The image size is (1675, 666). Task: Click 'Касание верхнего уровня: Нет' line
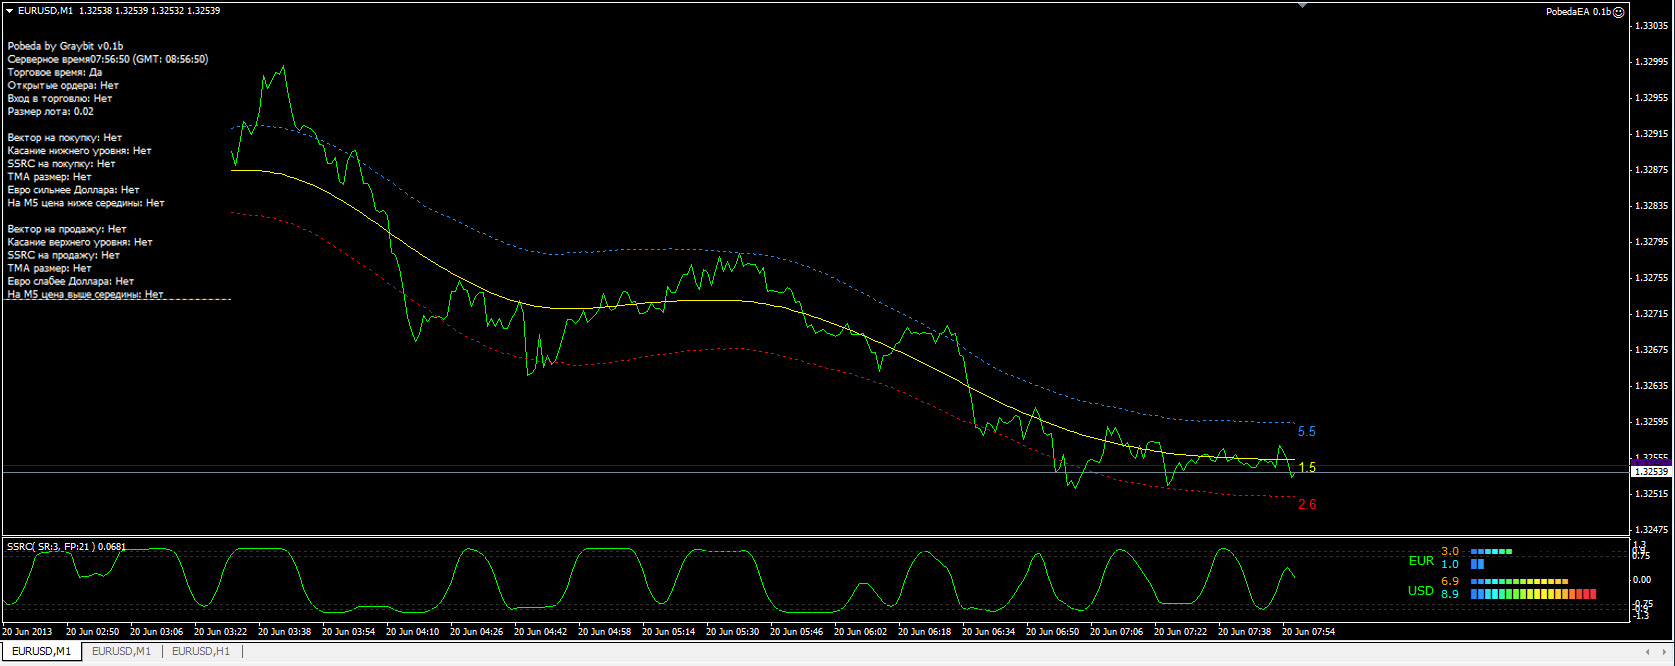pyautogui.click(x=80, y=242)
